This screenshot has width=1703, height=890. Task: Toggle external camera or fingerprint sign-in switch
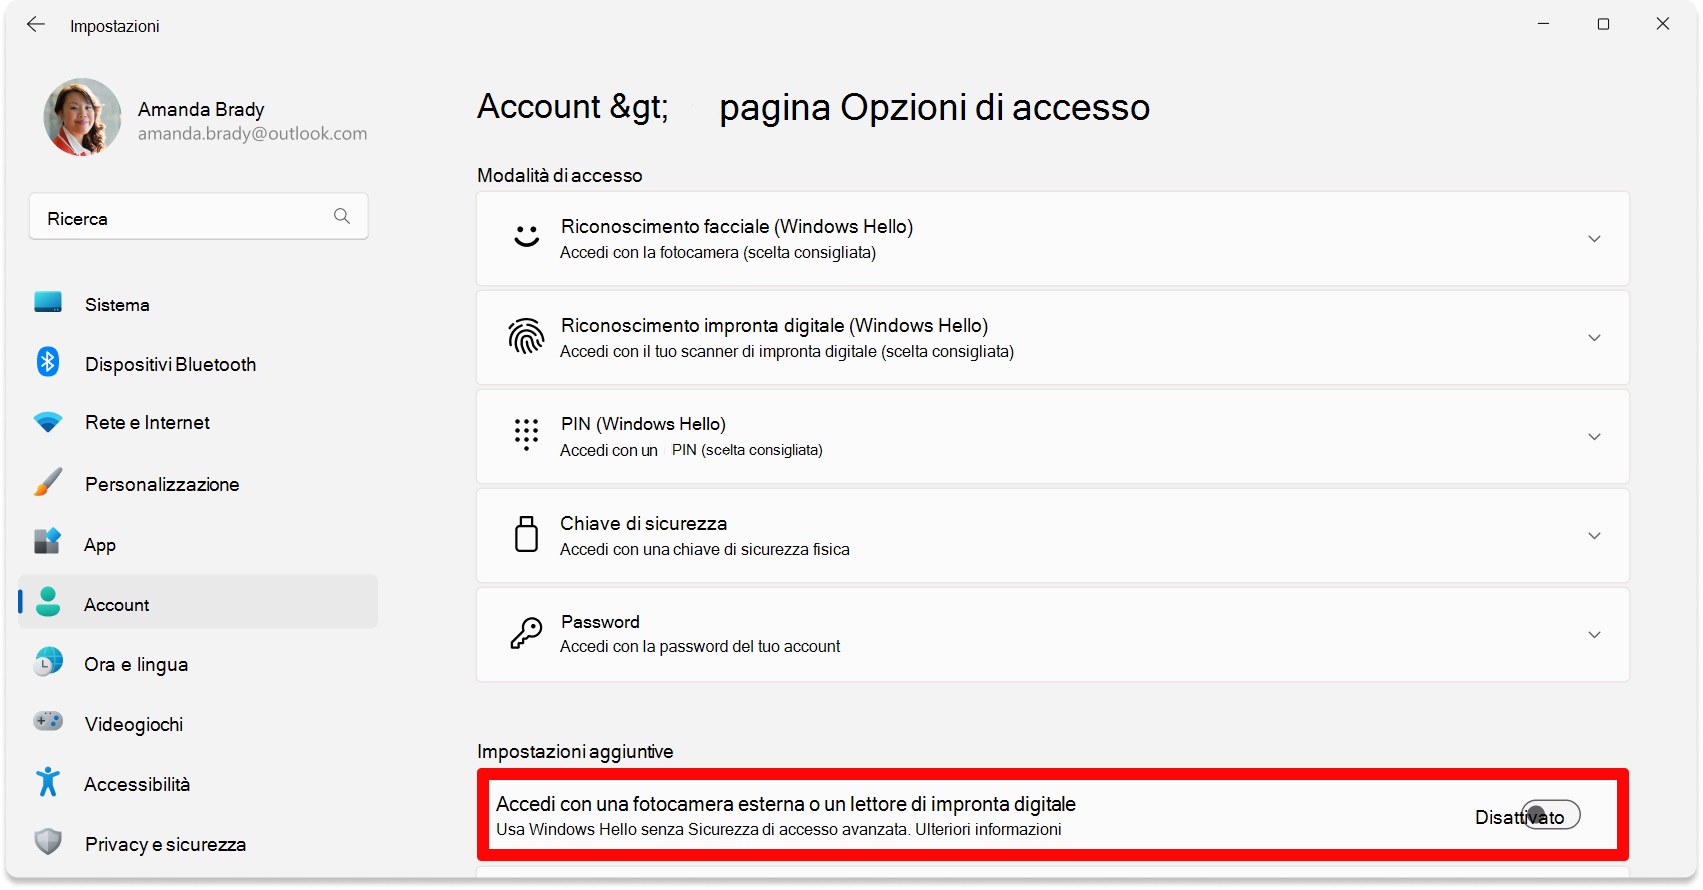click(x=1551, y=816)
